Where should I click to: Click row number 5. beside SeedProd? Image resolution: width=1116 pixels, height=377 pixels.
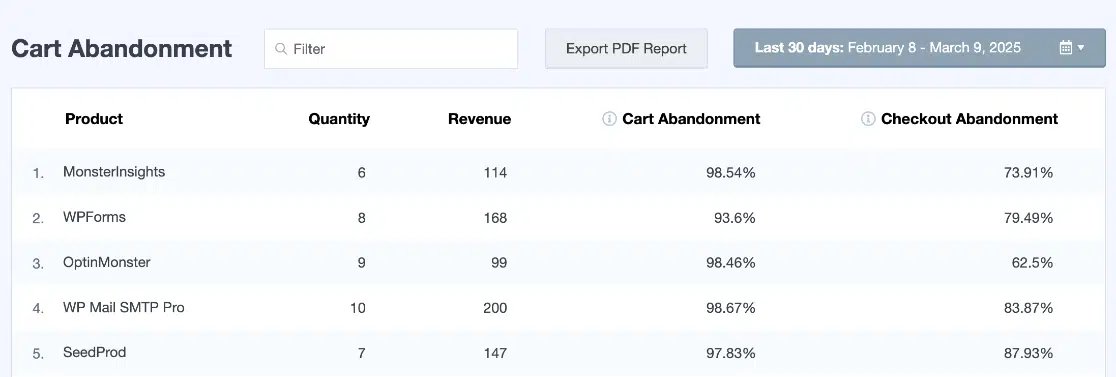(x=38, y=354)
